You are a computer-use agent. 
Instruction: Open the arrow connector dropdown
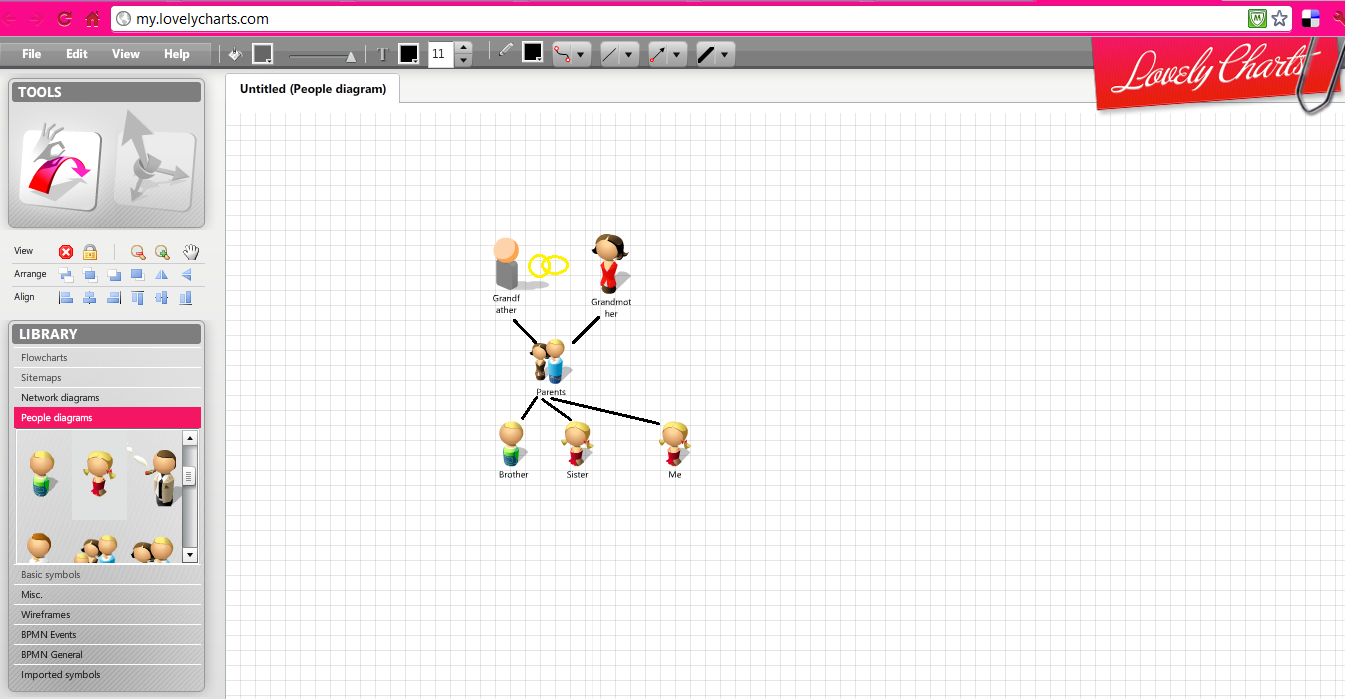(677, 54)
